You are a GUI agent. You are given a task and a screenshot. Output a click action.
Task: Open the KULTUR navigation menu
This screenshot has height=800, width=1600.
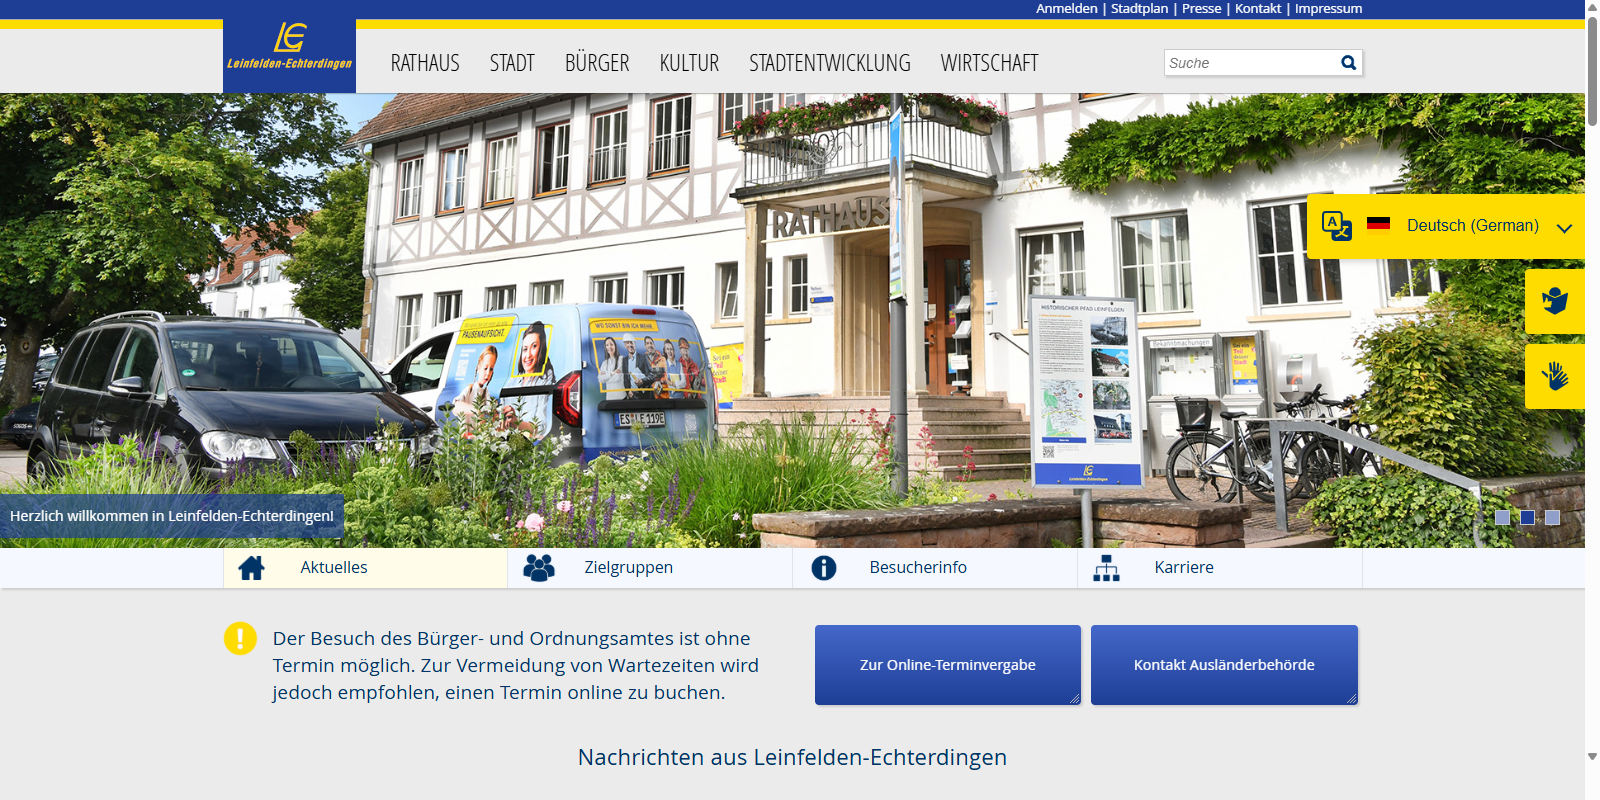click(x=689, y=63)
